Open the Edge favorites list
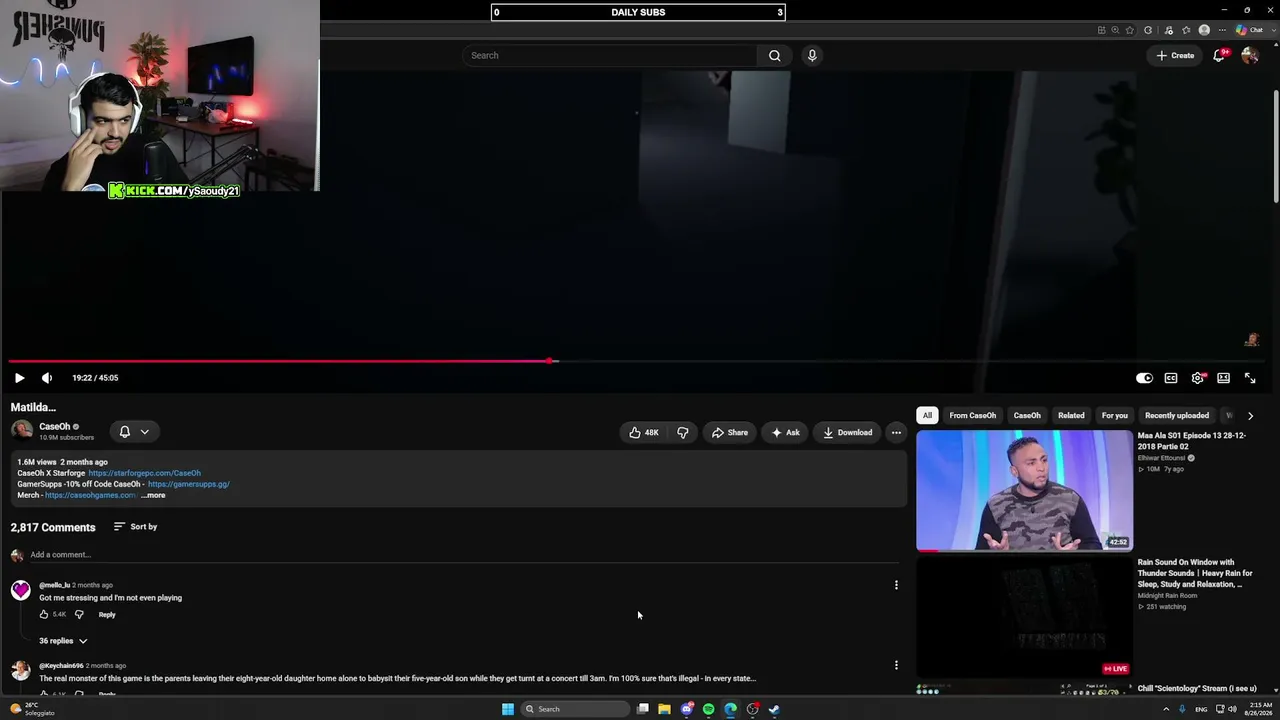Viewport: 1280px width, 720px height. pyautogui.click(x=1186, y=30)
